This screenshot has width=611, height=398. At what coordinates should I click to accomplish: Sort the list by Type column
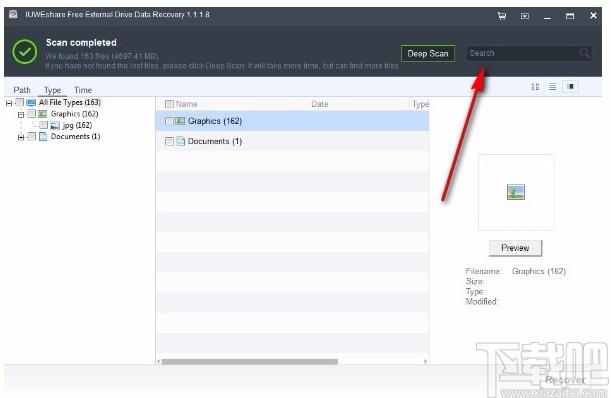pos(421,104)
